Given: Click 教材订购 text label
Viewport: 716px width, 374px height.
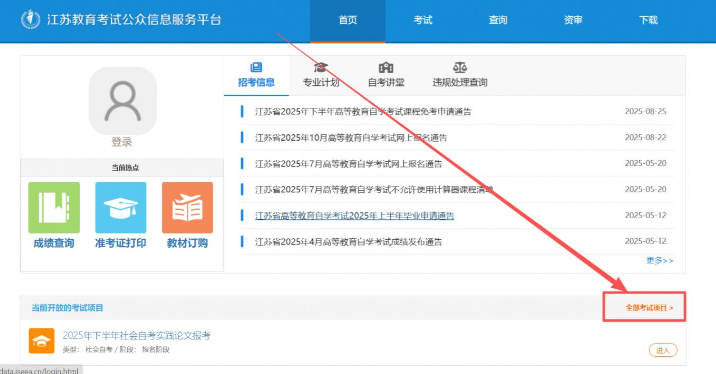Looking at the screenshot, I should point(187,243).
